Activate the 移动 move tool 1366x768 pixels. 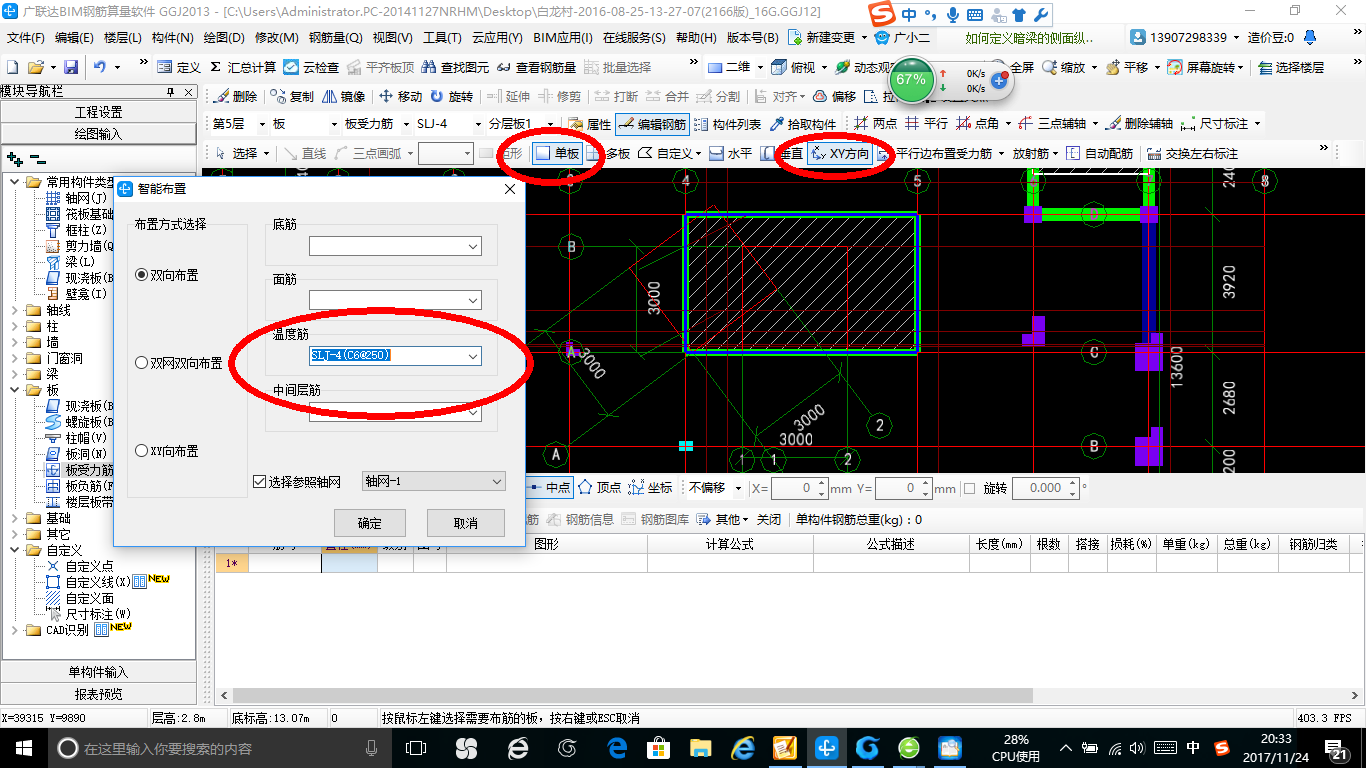coord(401,97)
